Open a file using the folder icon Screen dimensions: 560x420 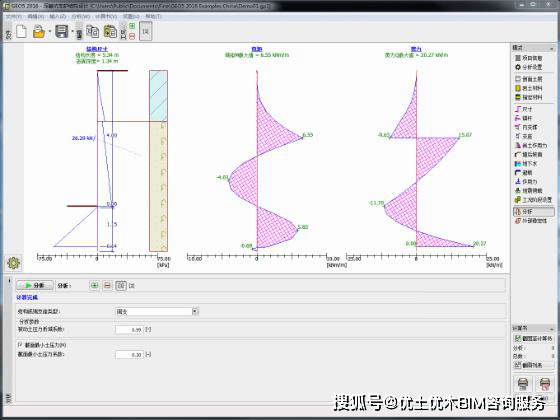coord(39,32)
